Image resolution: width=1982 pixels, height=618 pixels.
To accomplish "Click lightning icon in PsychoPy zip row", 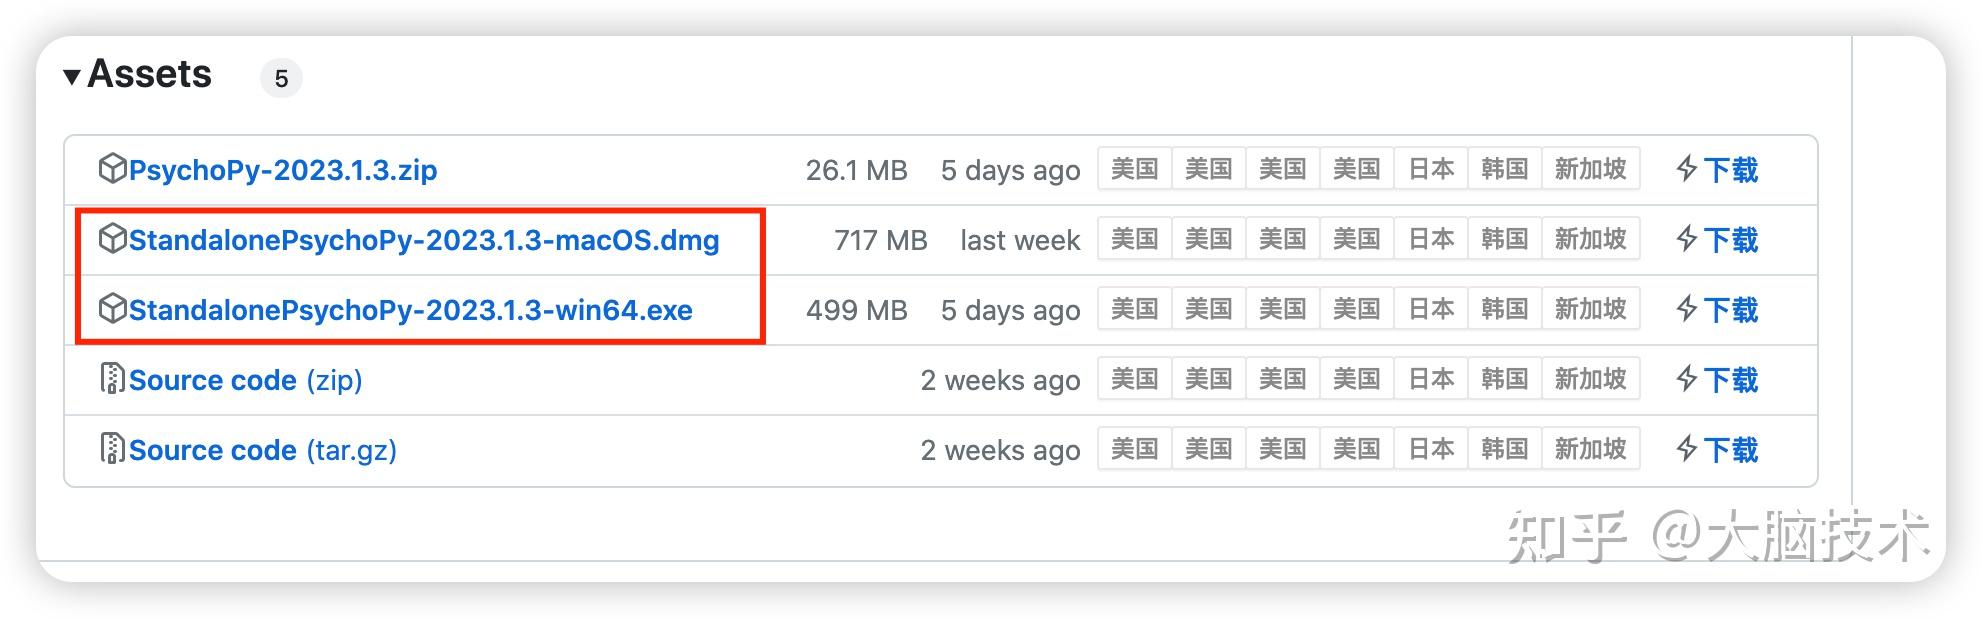I will (x=1687, y=169).
